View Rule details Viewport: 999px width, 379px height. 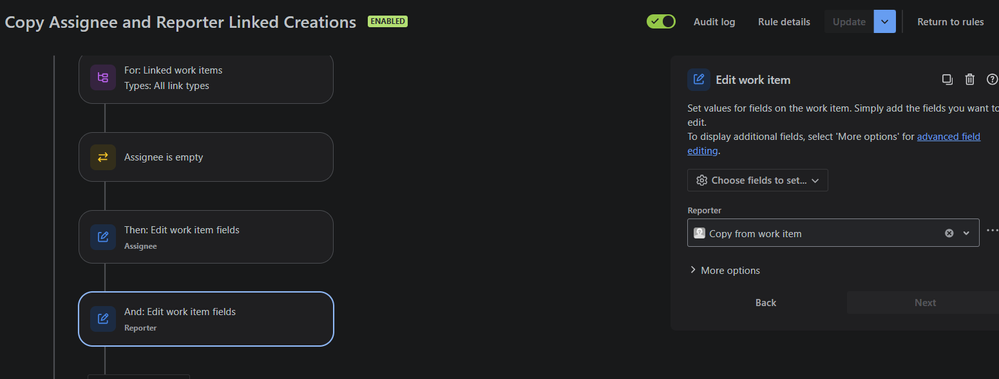tap(784, 22)
